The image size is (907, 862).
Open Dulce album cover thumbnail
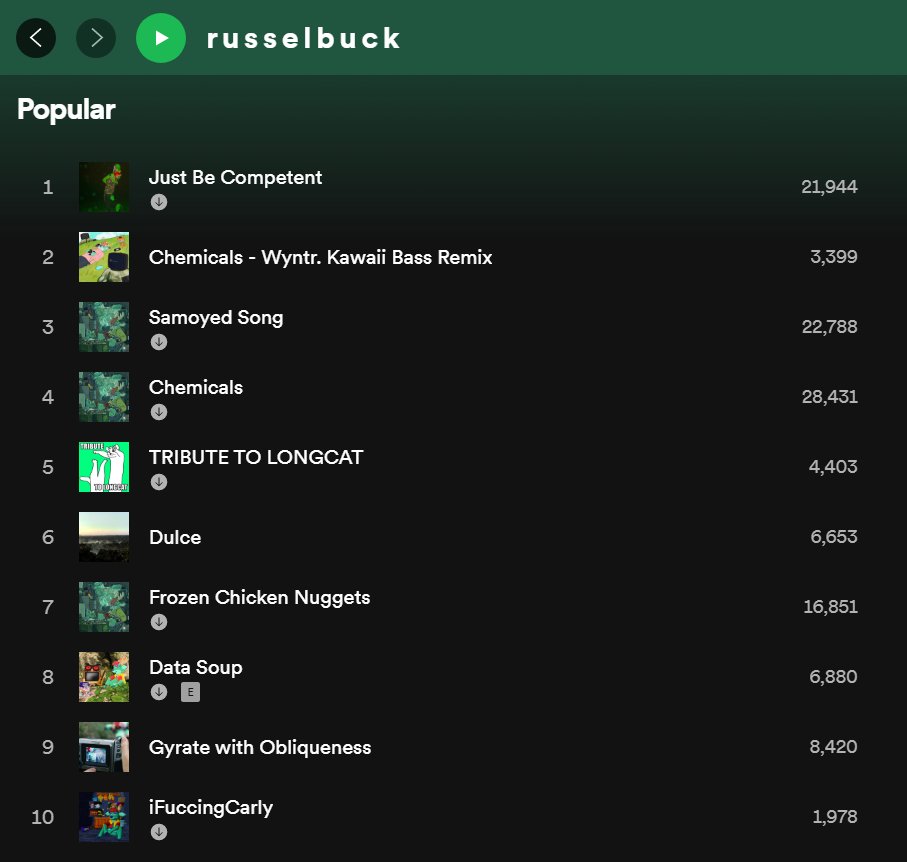104,537
